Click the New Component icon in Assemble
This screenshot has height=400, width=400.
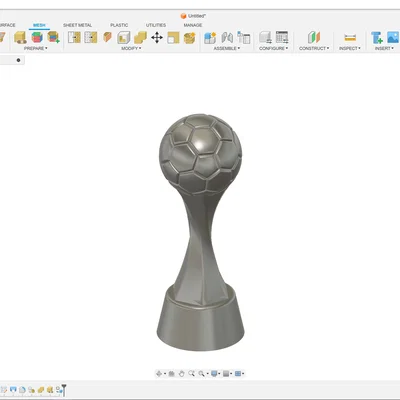[x=210, y=38]
